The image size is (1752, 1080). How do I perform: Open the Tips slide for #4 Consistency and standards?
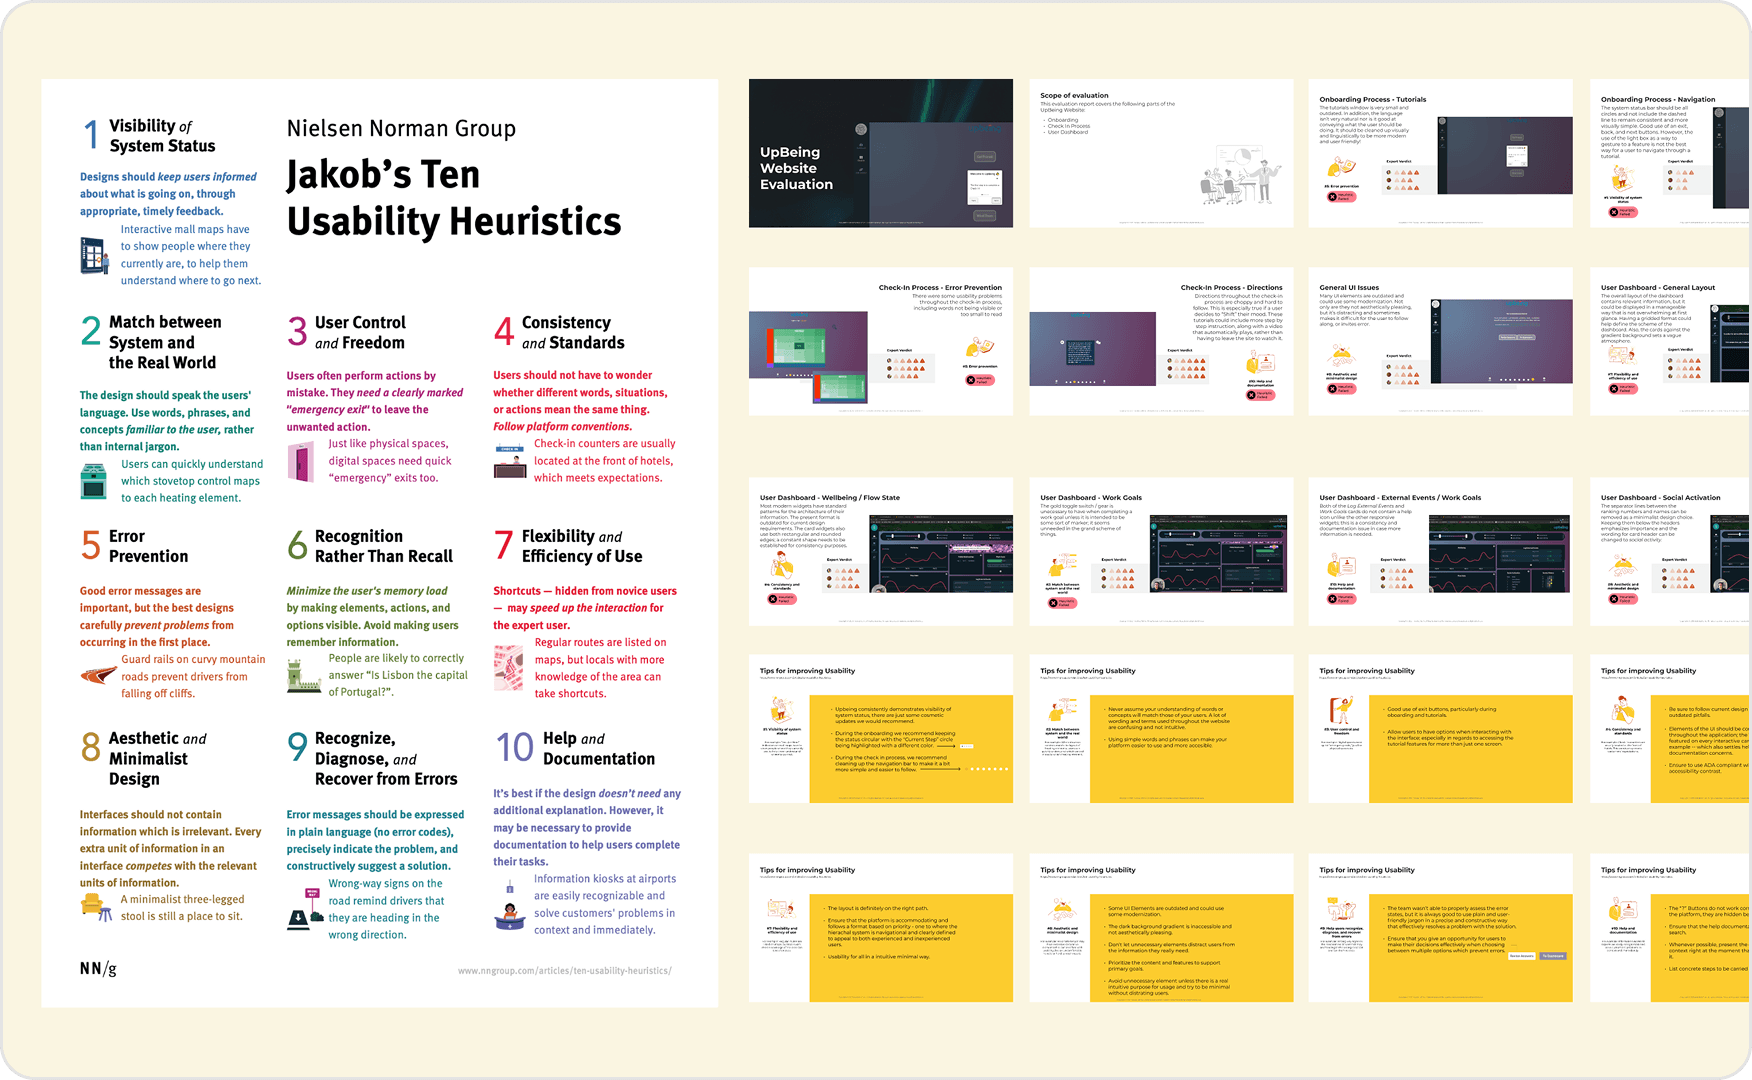click(1670, 729)
